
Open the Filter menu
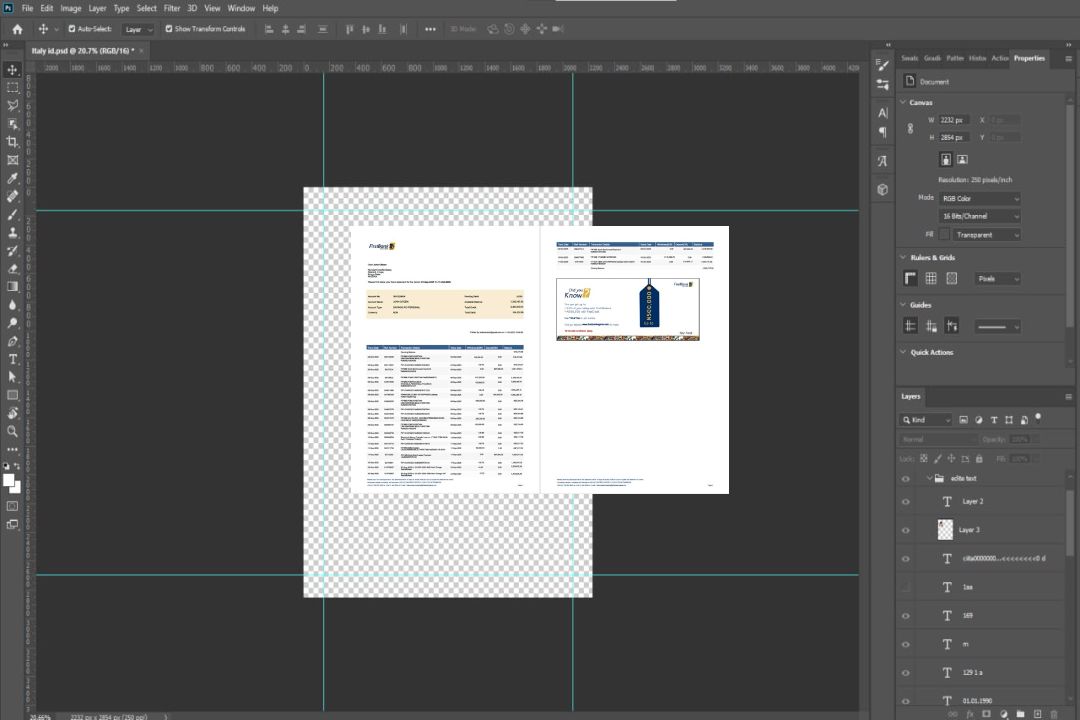[x=172, y=8]
